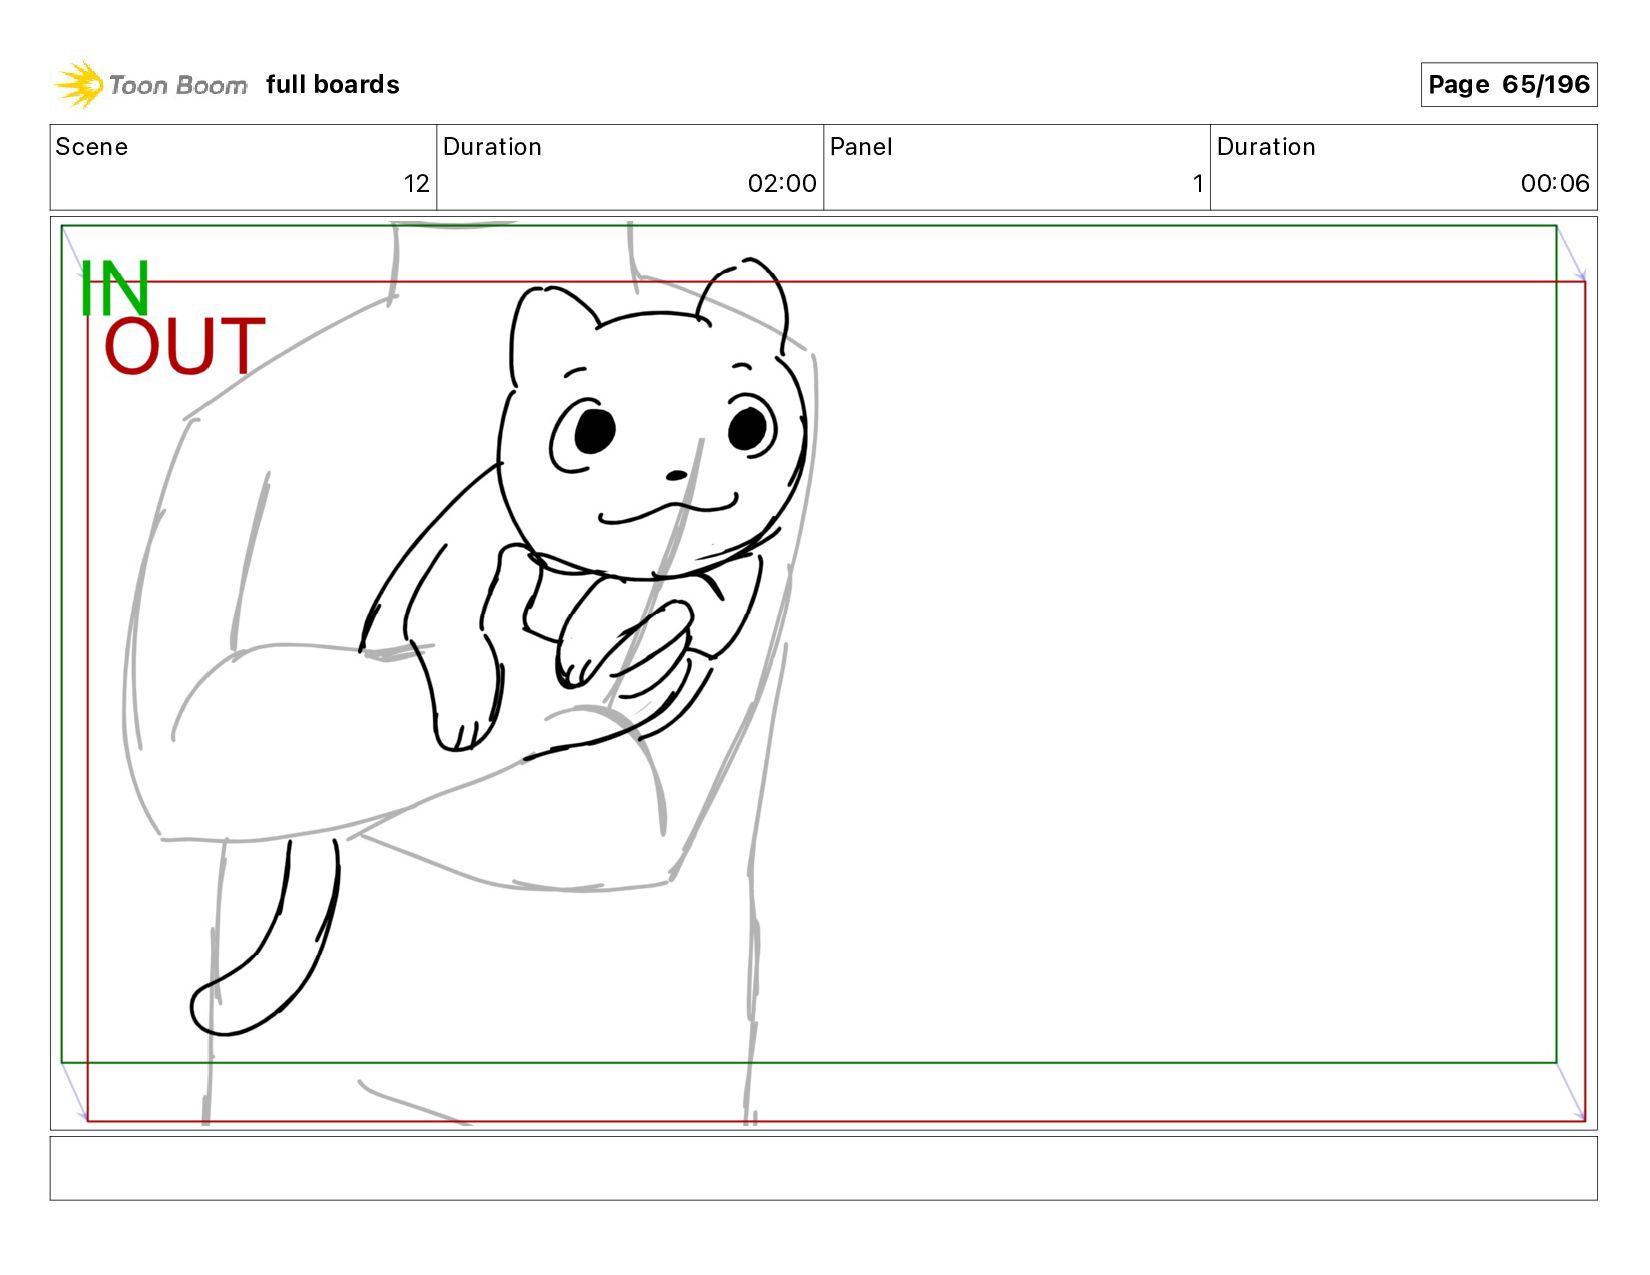Select the scene number 12
The image size is (1650, 1275).
click(416, 184)
